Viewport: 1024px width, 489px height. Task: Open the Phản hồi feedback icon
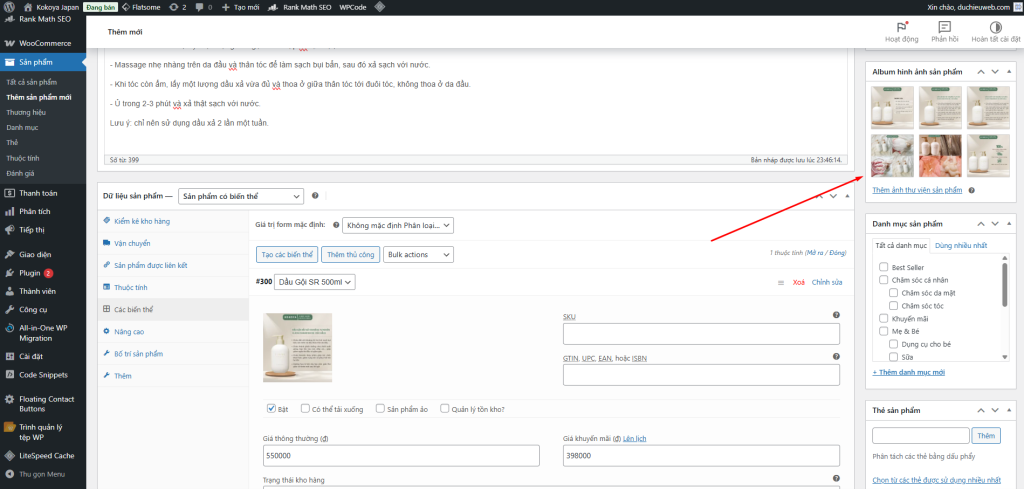[x=944, y=27]
